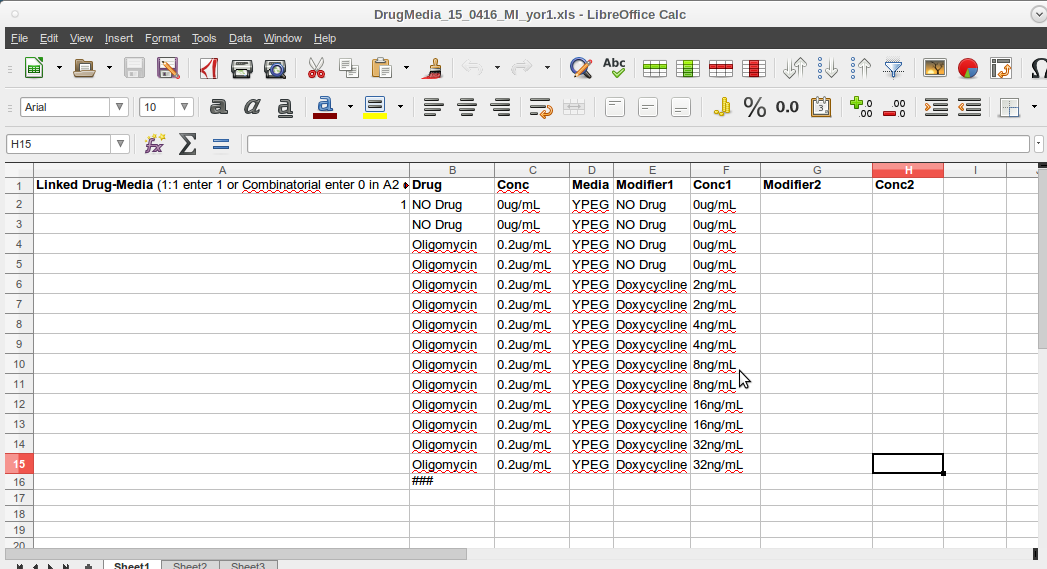Viewport: 1047px width, 569px height.
Task: Expand the Name Box cell reference list
Action: 120,144
